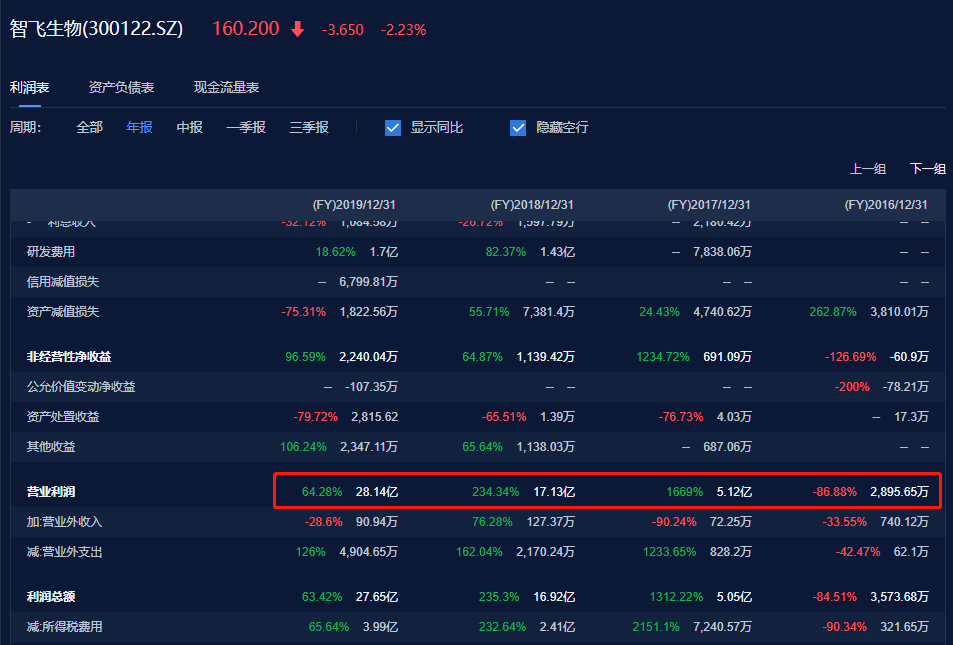Screen dimensions: 953x645
Task: Switch to the 资产负债表 tab
Action: click(121, 88)
